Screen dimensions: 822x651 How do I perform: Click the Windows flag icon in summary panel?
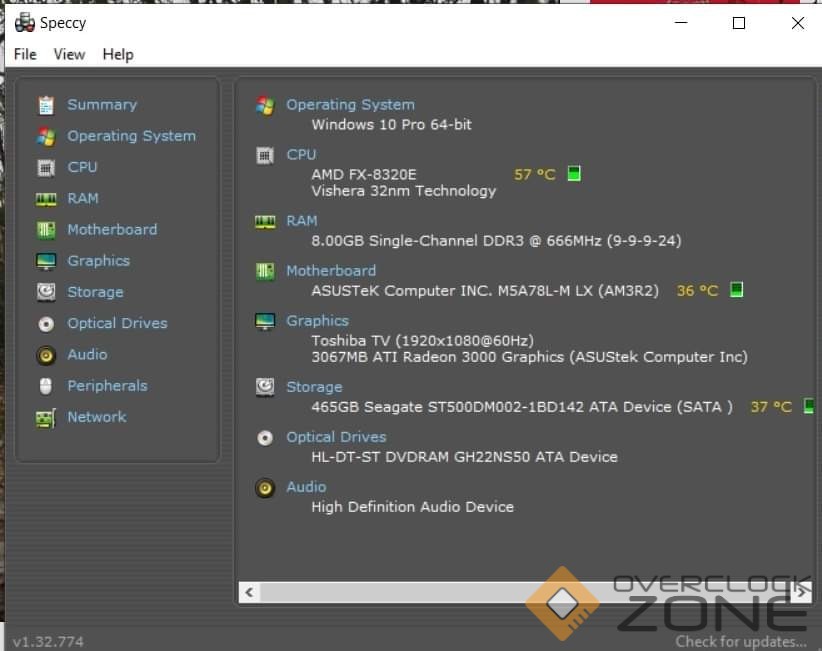coord(265,105)
